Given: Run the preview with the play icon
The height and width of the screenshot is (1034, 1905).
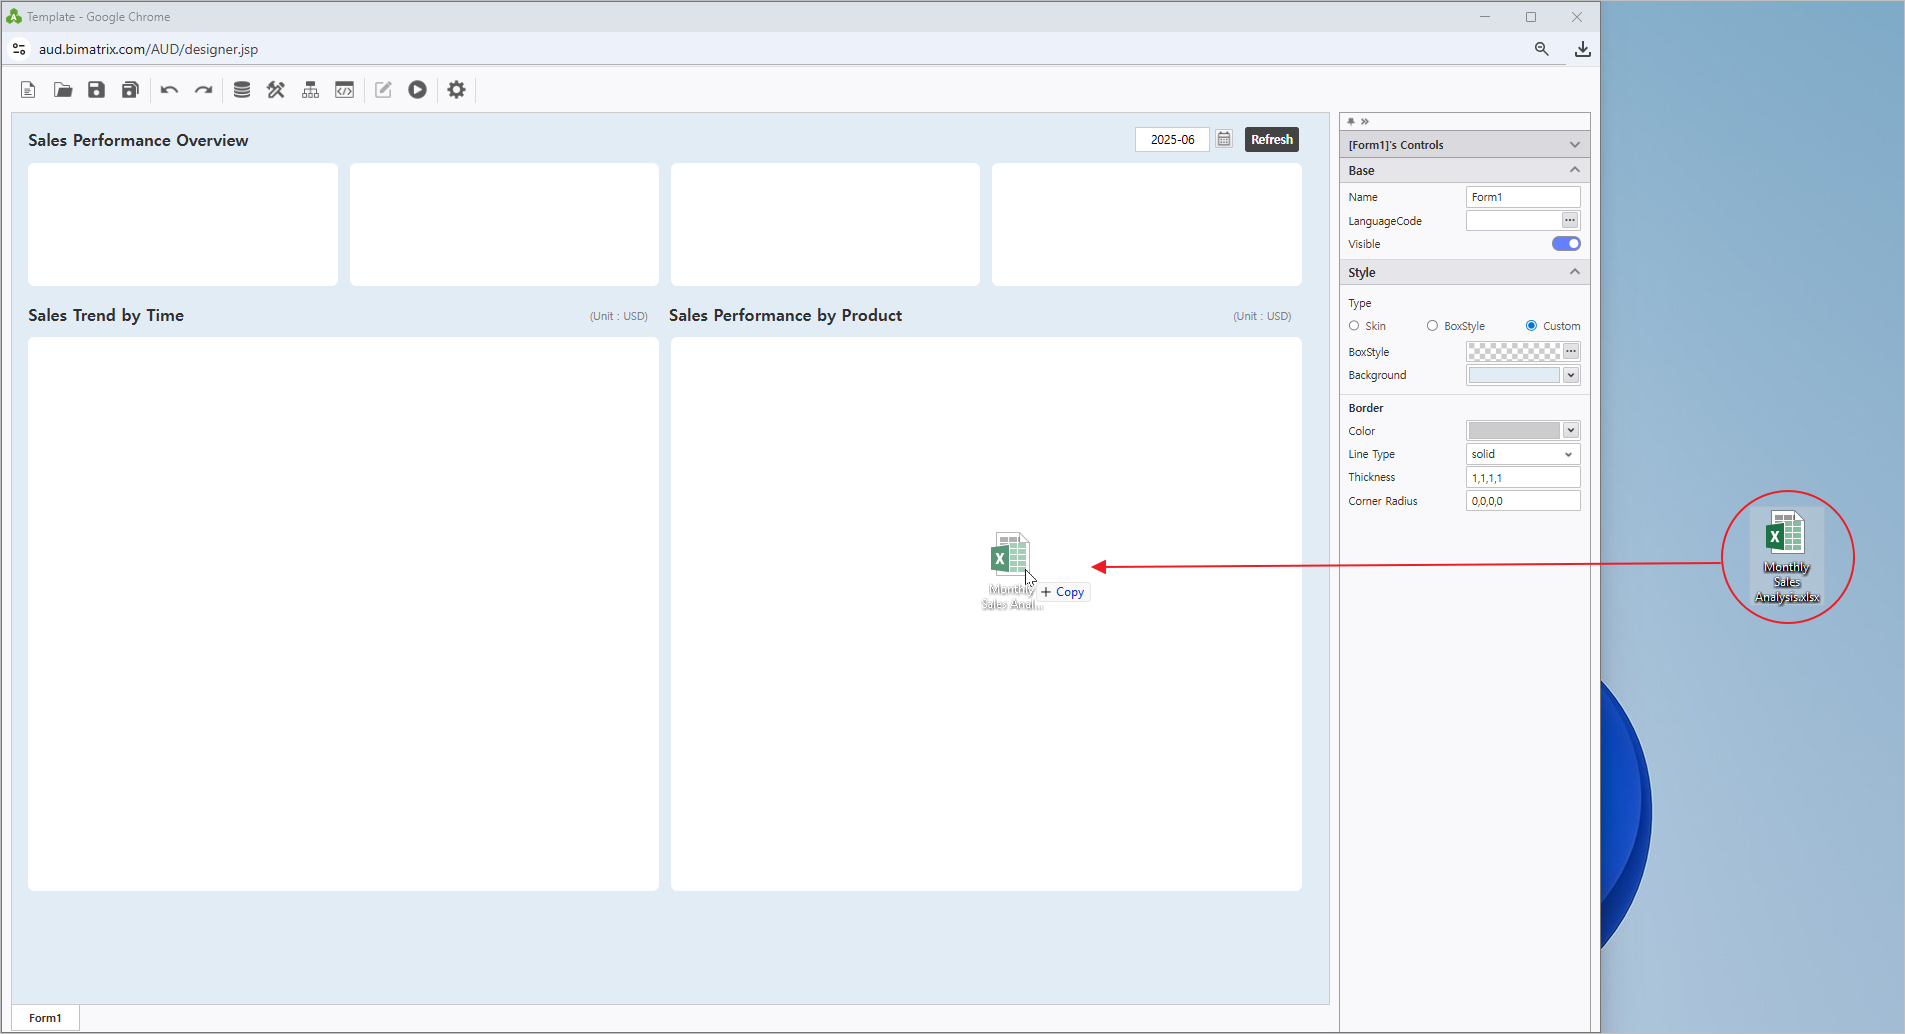Looking at the screenshot, I should 417,90.
